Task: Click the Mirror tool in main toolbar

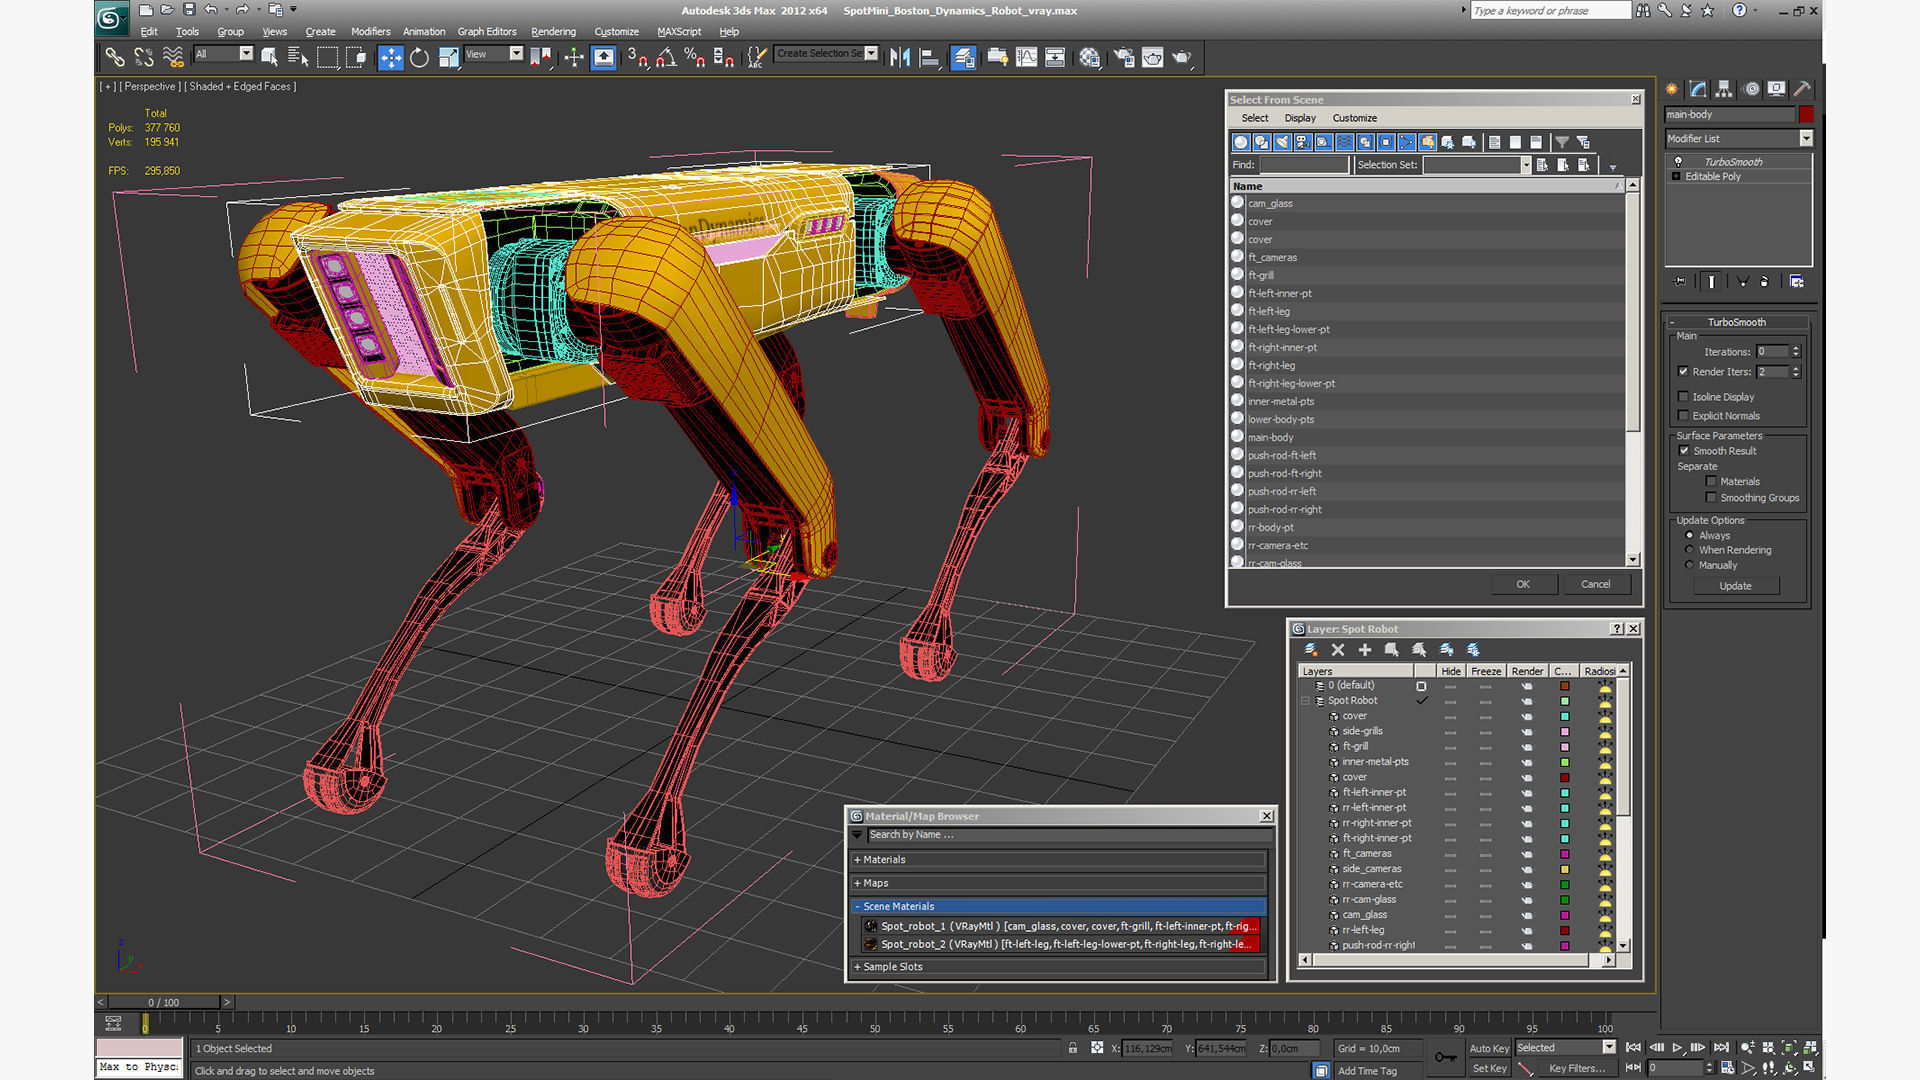Action: point(900,57)
